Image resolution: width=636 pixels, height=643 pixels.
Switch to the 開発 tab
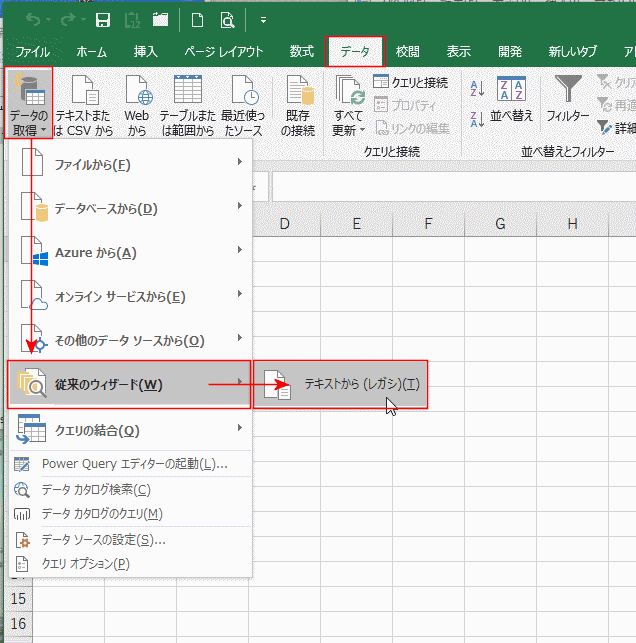click(510, 52)
